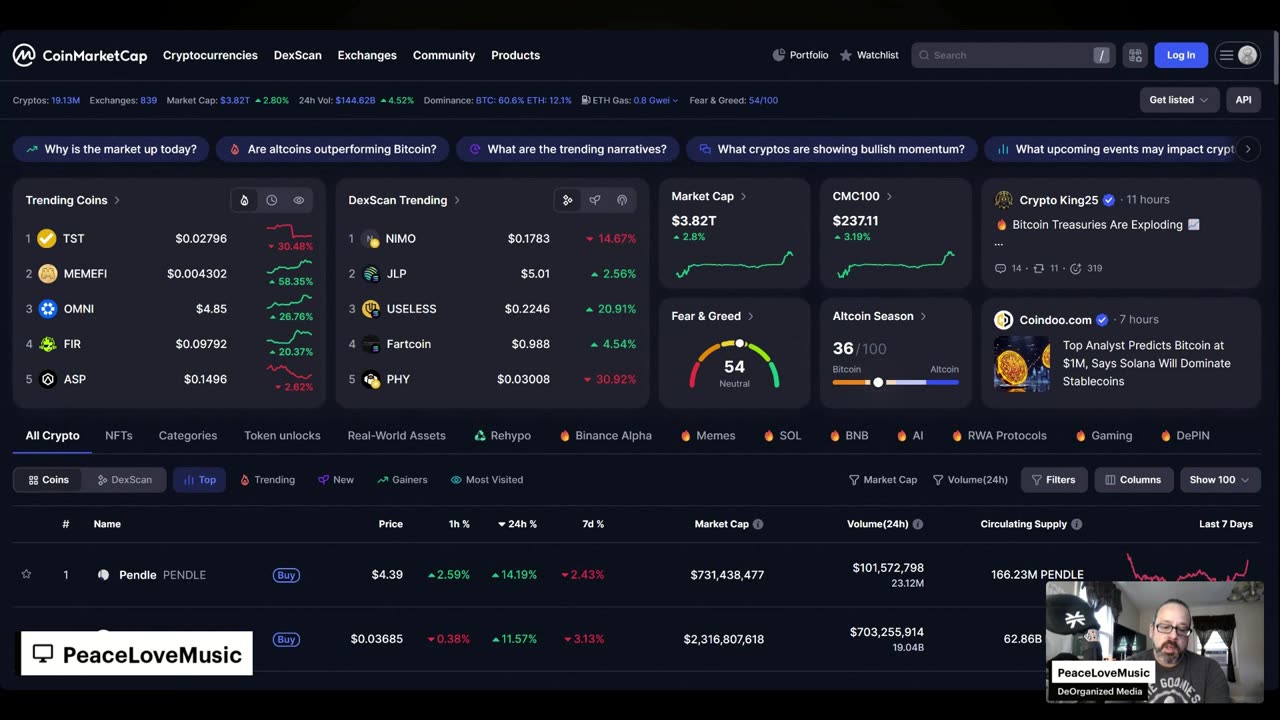The image size is (1280, 720).
Task: Select the TST coin icon in Trending Coins
Action: [x=47, y=238]
